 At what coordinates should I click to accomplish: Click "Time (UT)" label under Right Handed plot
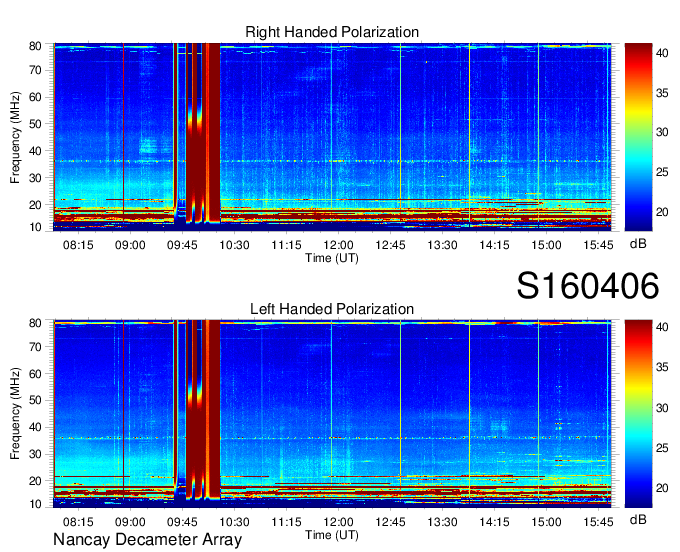332,258
